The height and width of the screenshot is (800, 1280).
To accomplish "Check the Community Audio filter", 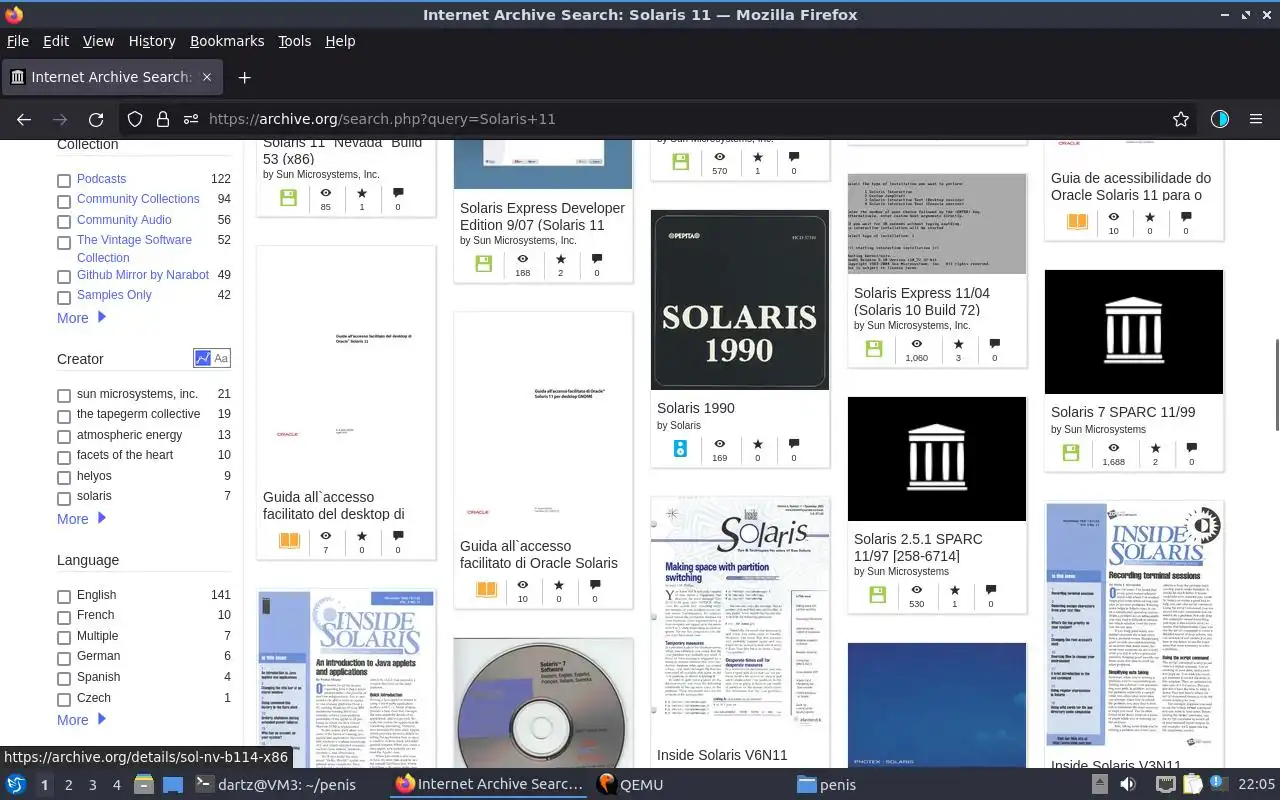I will [64, 222].
